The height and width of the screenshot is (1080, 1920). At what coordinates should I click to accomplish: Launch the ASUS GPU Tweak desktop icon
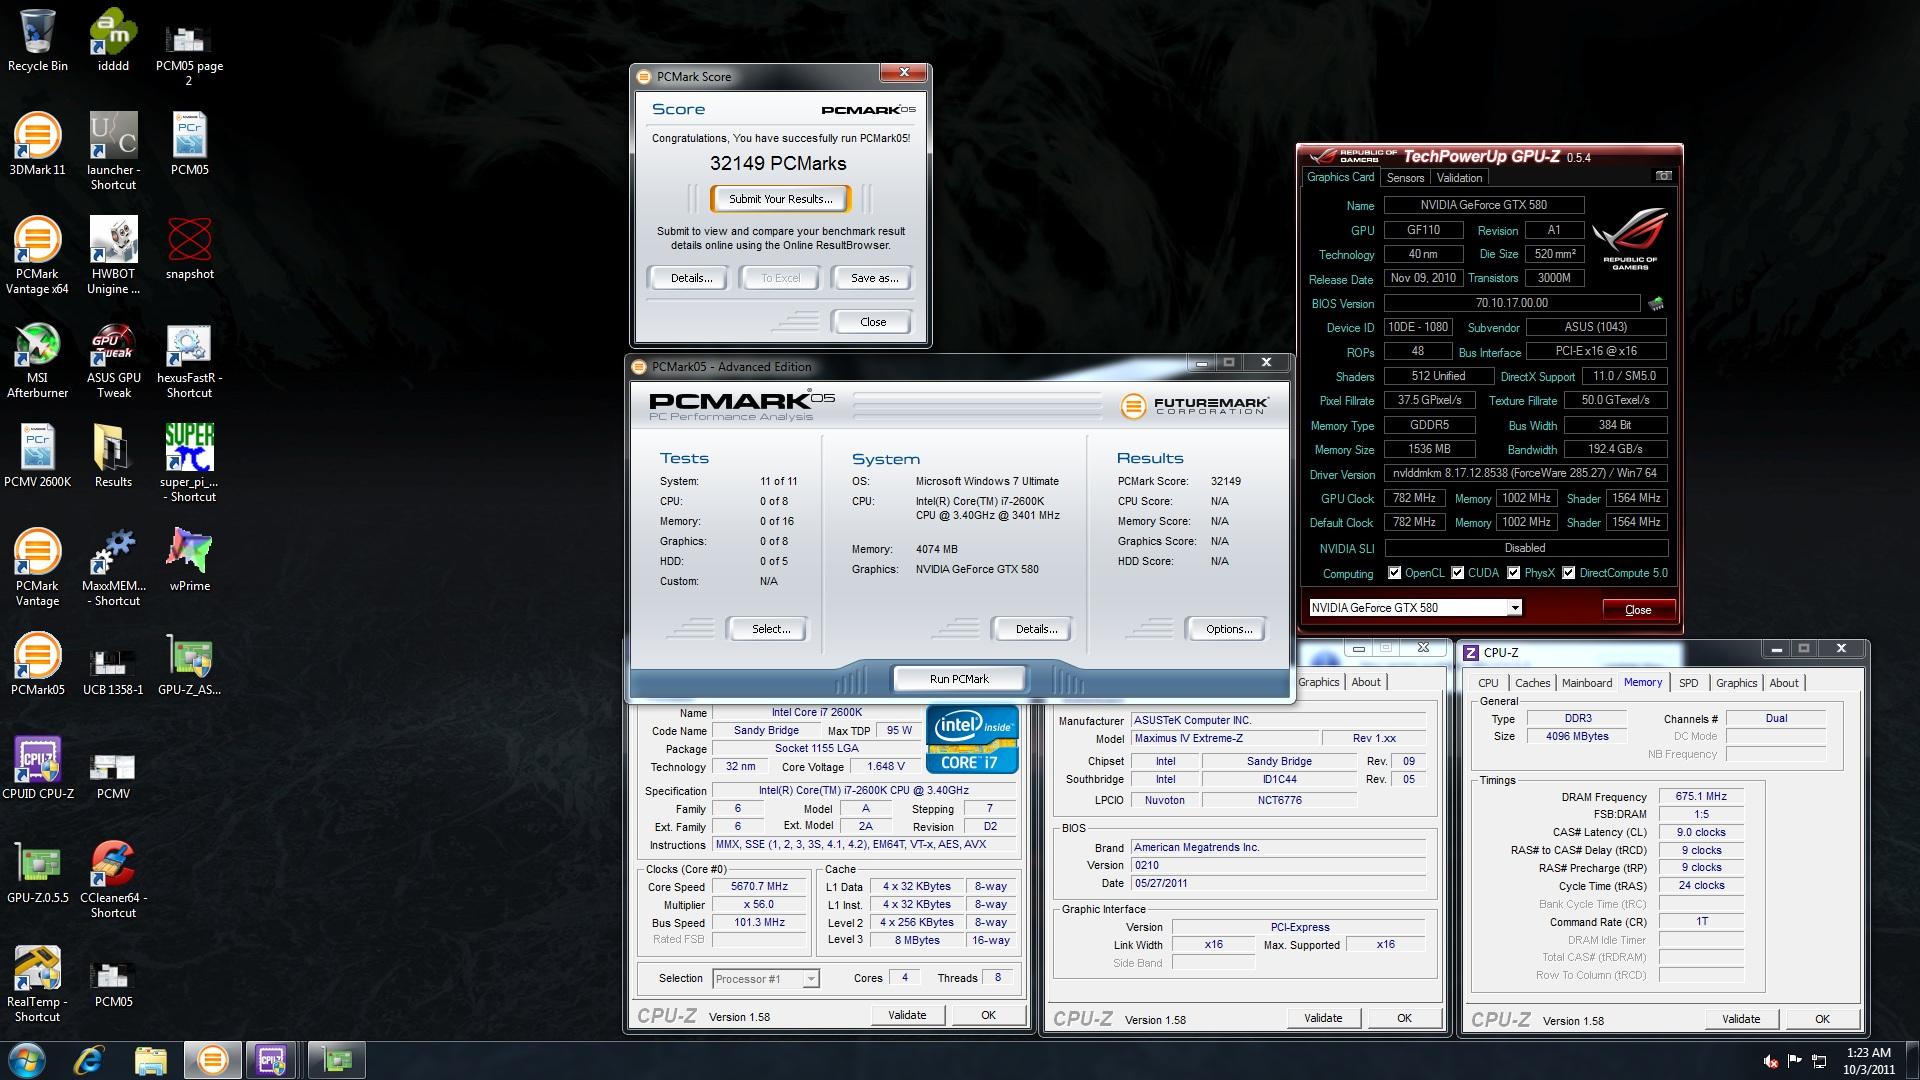coord(113,359)
